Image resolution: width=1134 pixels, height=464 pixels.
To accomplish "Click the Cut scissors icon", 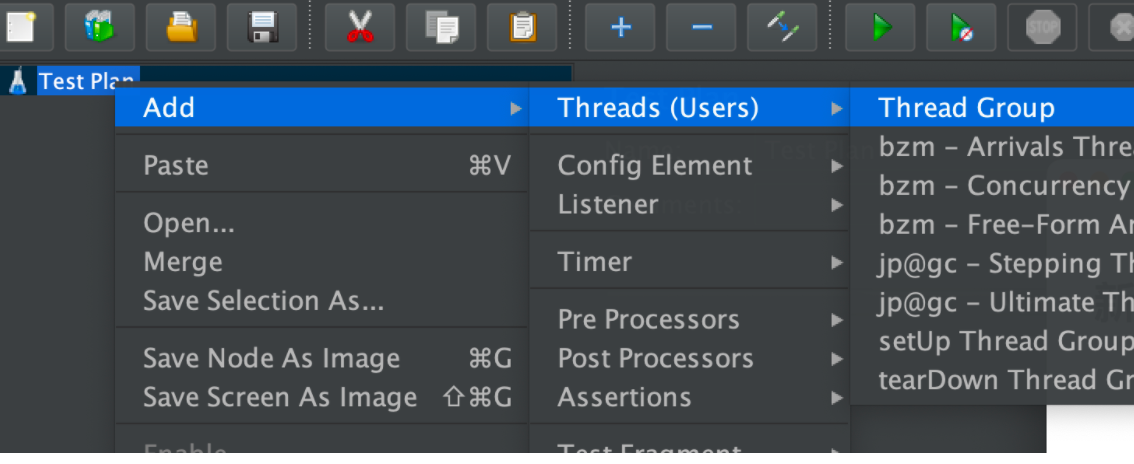I will 359,26.
